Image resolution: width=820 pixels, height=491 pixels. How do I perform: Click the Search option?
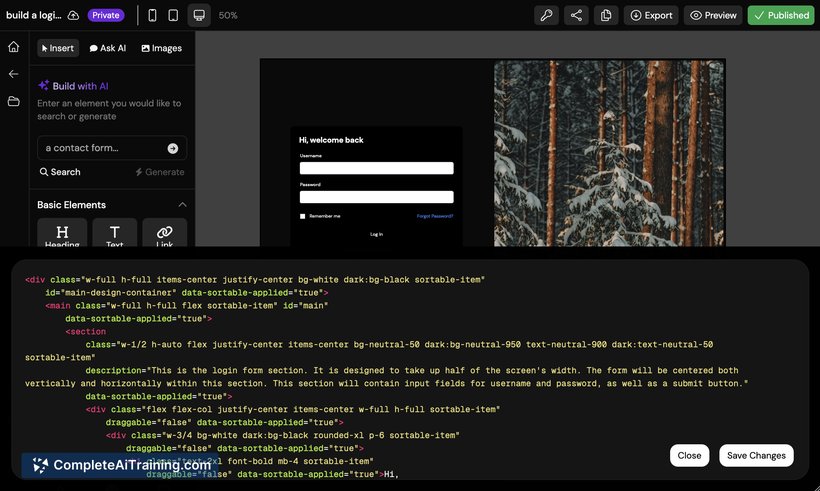point(60,172)
